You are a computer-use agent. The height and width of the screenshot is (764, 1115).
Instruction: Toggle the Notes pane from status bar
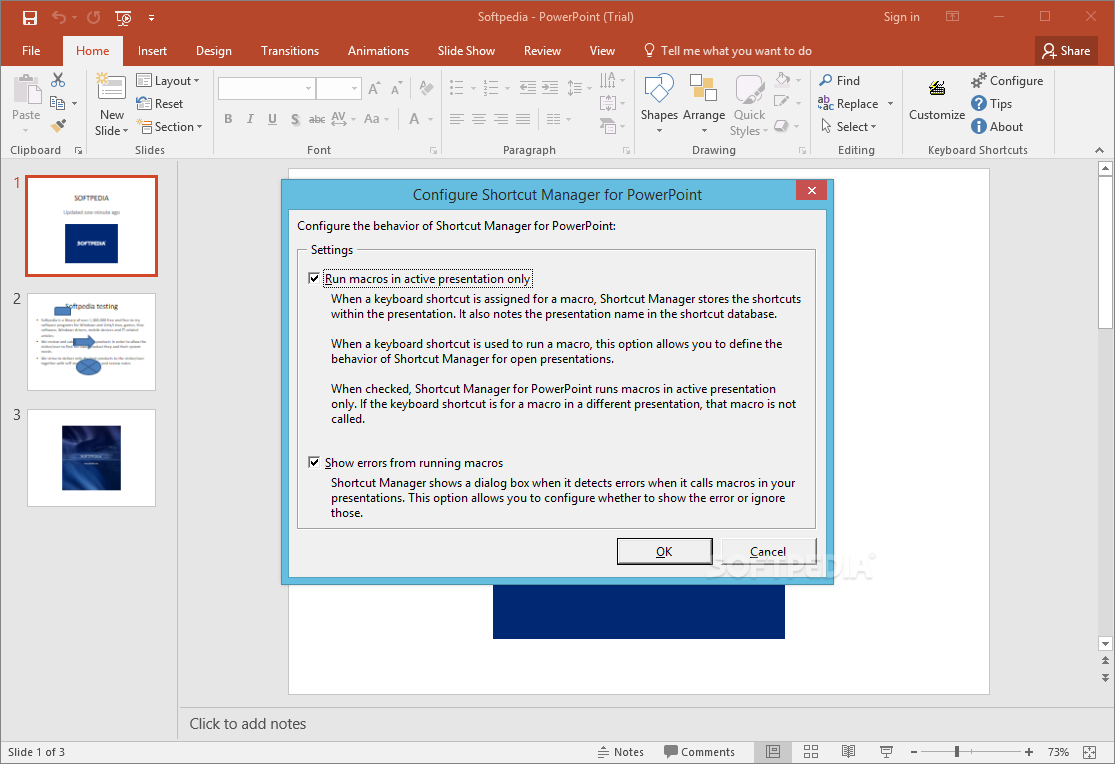point(621,752)
